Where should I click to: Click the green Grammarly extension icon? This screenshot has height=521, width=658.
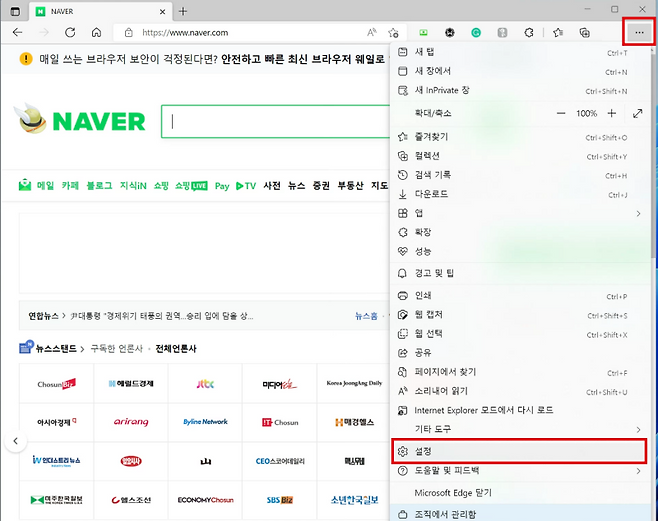[476, 32]
